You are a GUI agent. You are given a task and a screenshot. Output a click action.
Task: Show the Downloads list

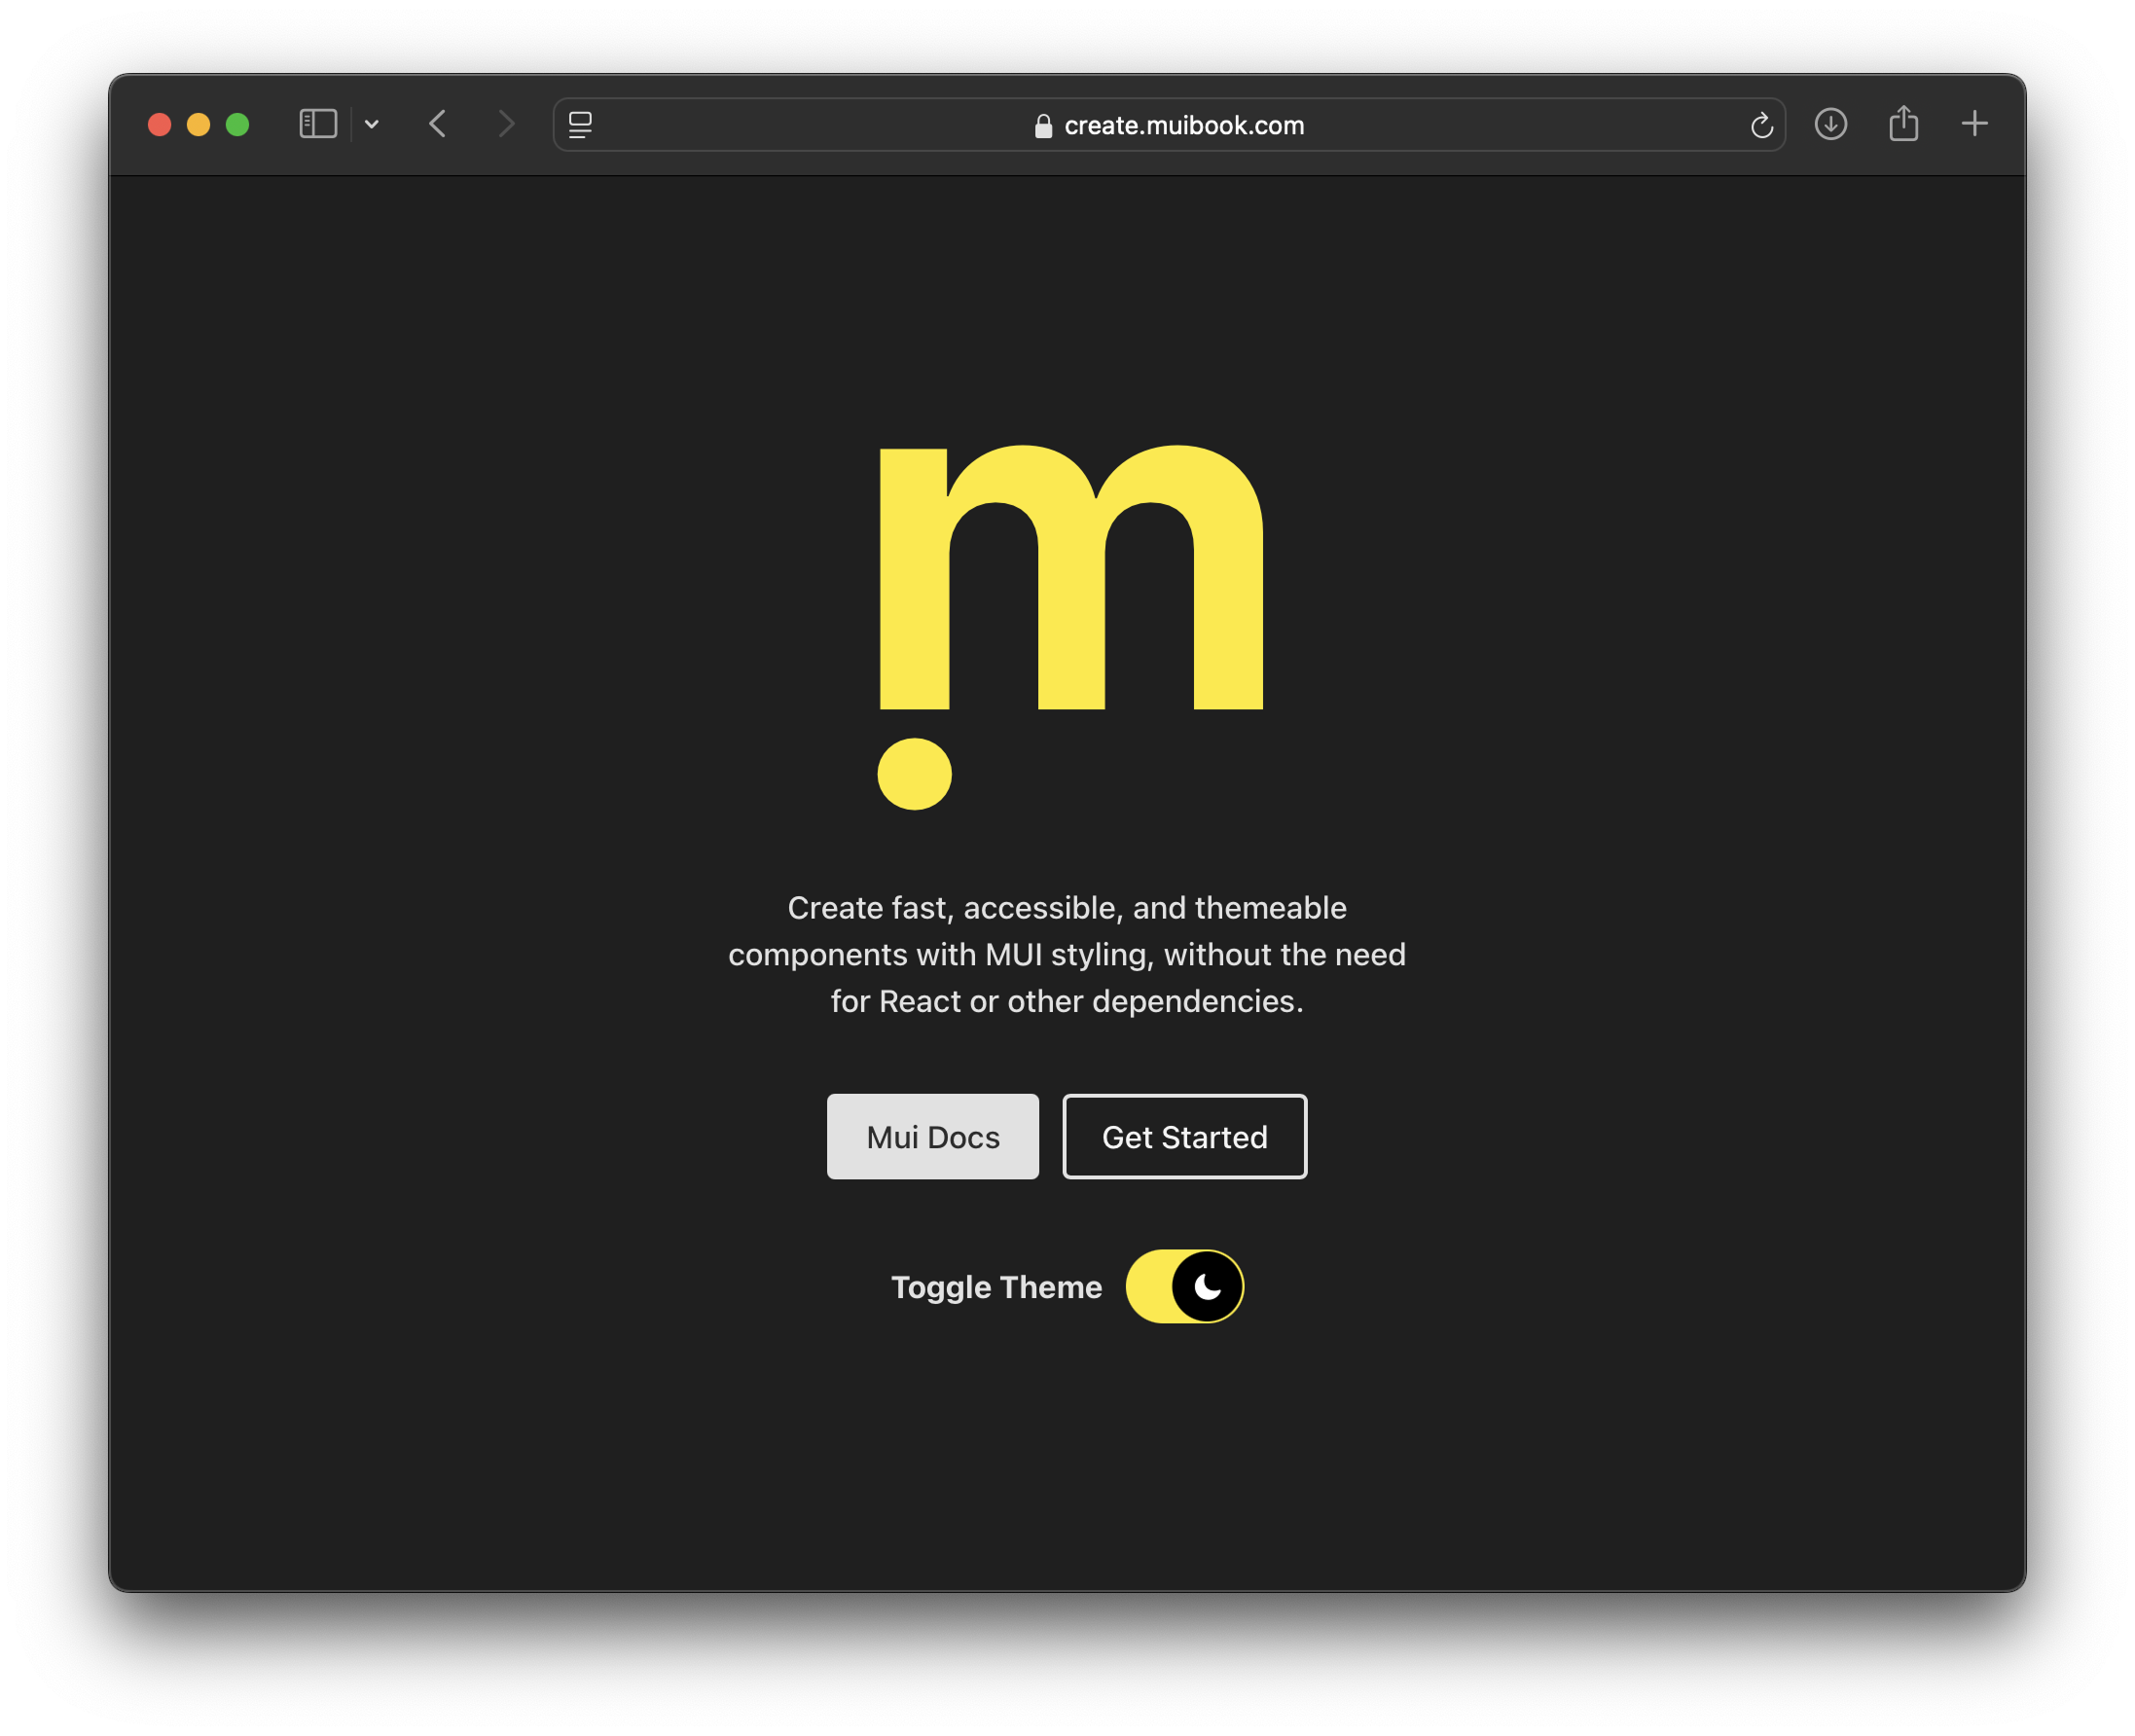[1830, 124]
